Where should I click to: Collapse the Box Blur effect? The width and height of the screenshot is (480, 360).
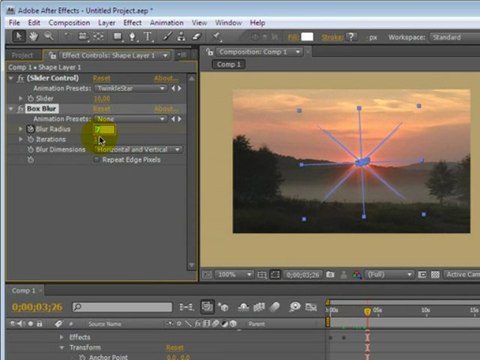[11, 109]
